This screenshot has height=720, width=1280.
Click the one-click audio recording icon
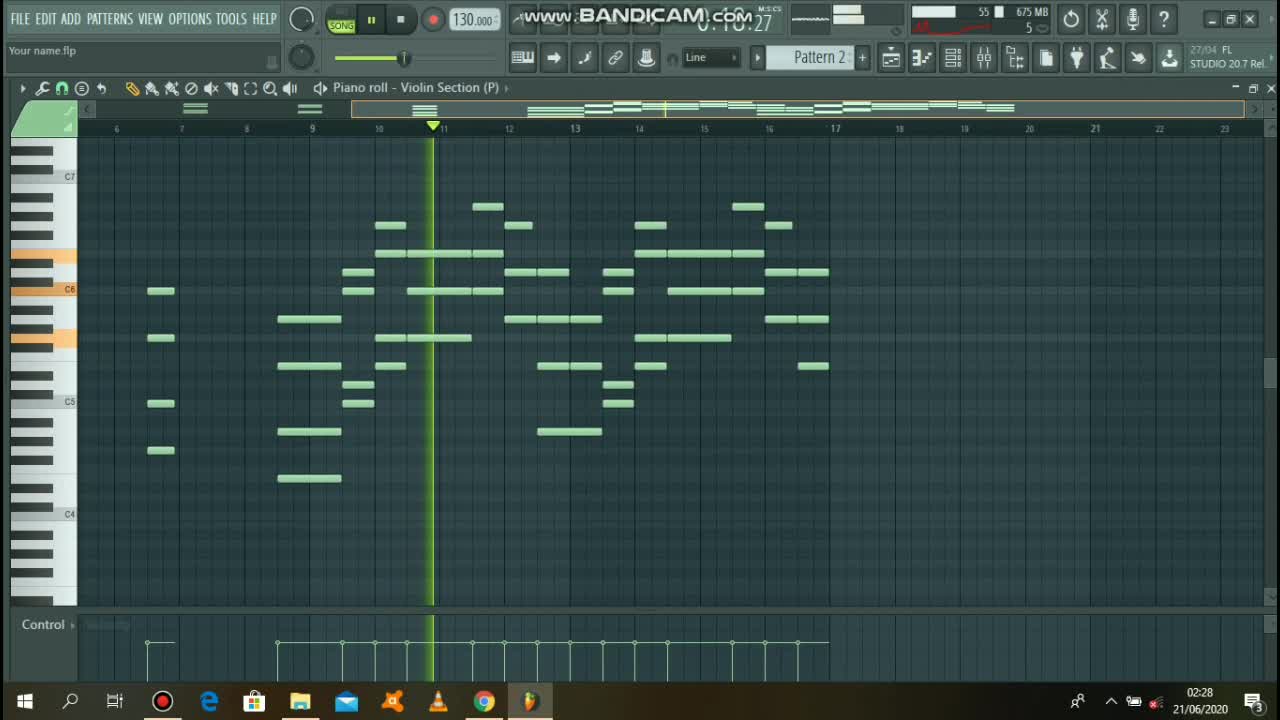coord(1138,58)
